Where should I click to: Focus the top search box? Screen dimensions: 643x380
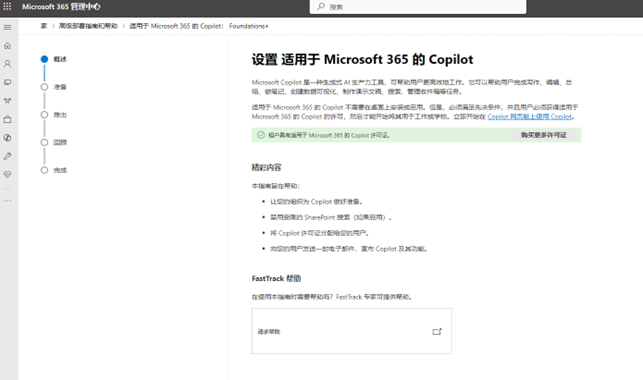tap(418, 7)
